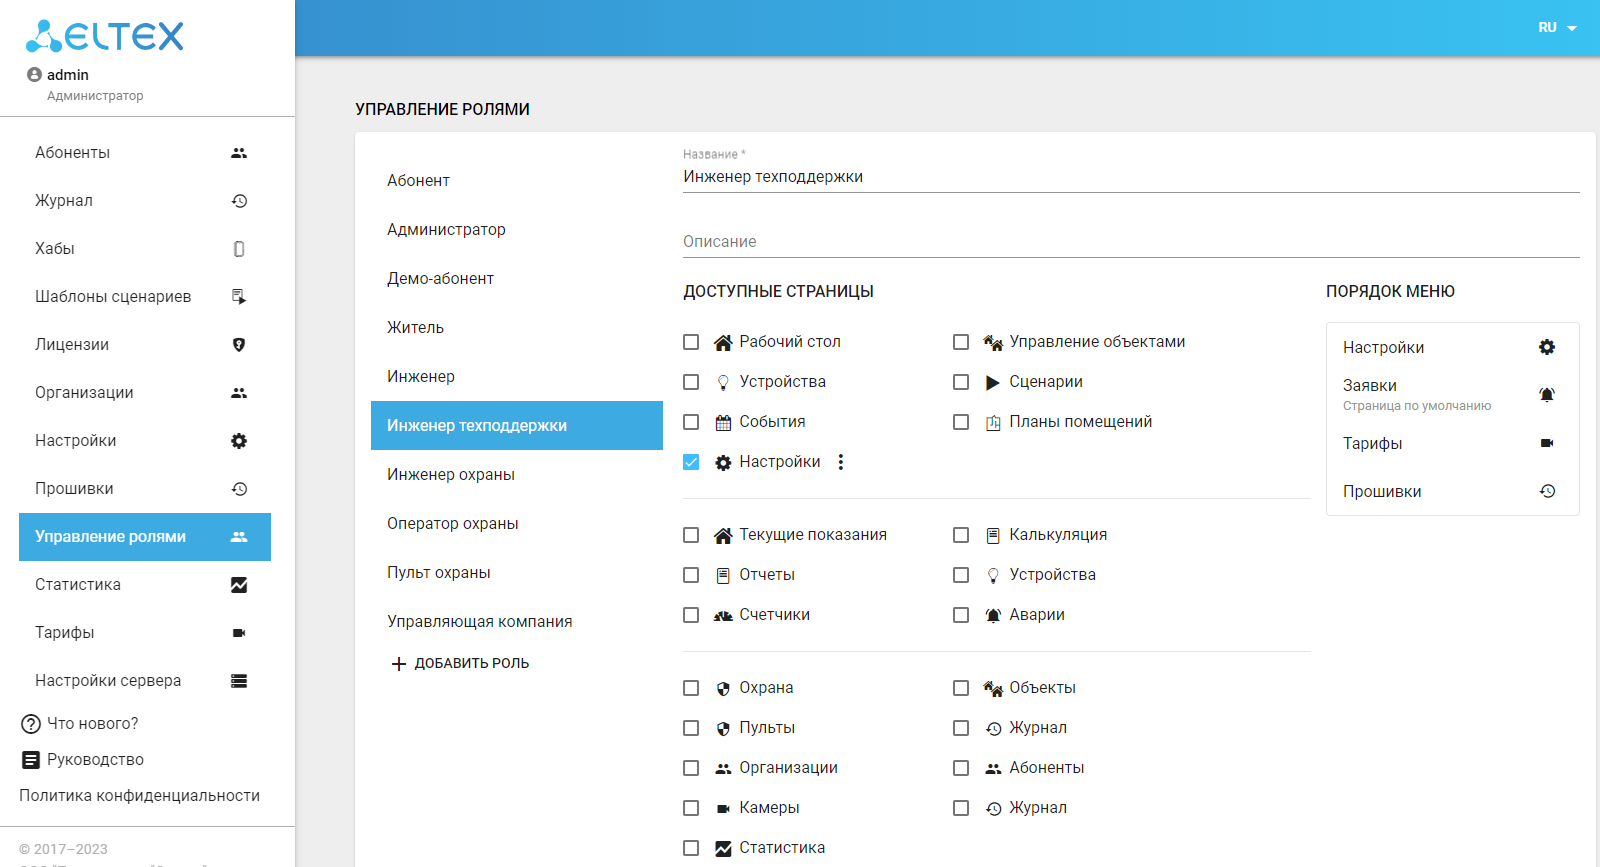Click the gear icon beside sidebar Настройки
This screenshot has width=1600, height=867.
239,441
